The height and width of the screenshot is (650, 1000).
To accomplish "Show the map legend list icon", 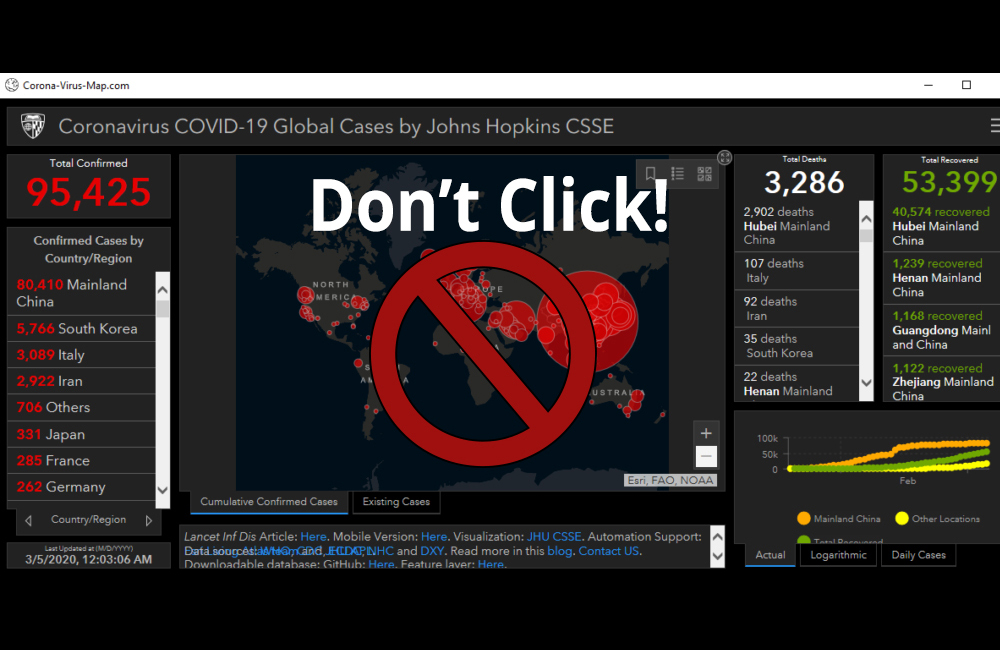I will (677, 174).
